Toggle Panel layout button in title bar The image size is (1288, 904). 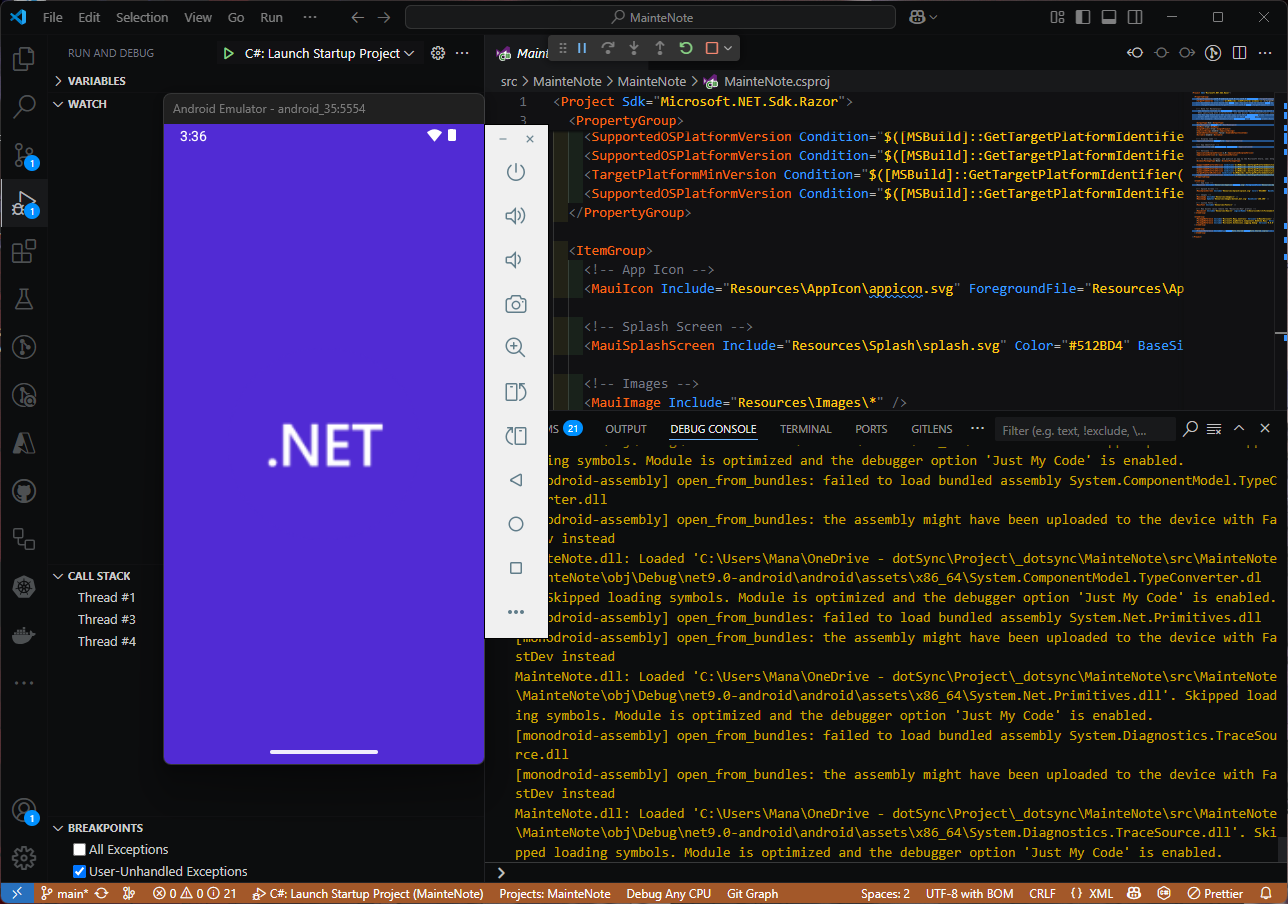coord(1108,17)
